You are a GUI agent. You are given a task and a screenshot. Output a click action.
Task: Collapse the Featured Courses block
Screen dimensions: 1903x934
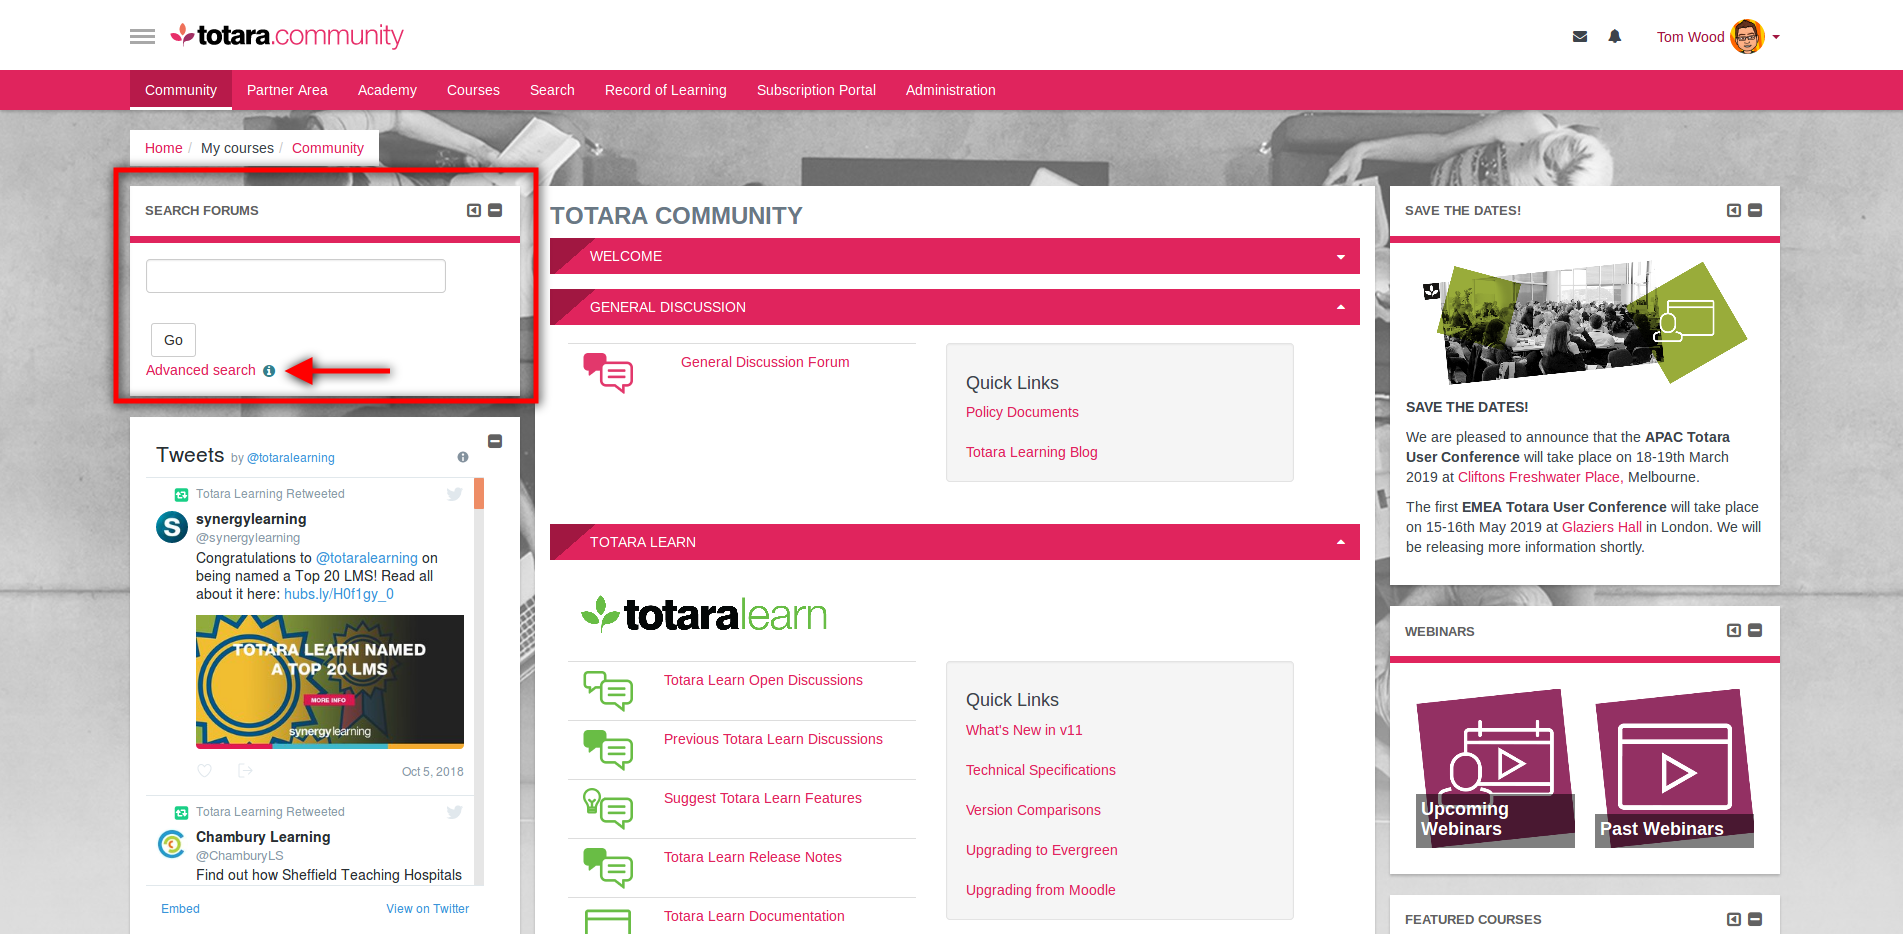coord(1755,919)
